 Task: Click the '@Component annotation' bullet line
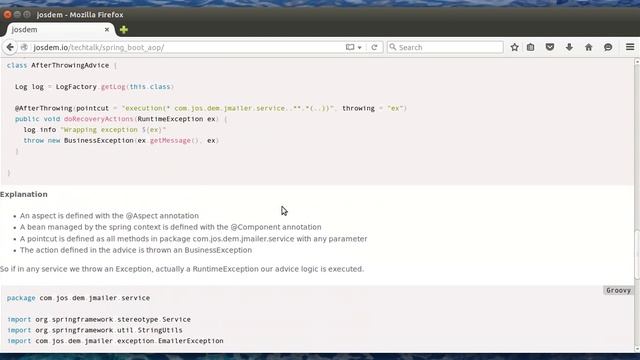pos(171,227)
